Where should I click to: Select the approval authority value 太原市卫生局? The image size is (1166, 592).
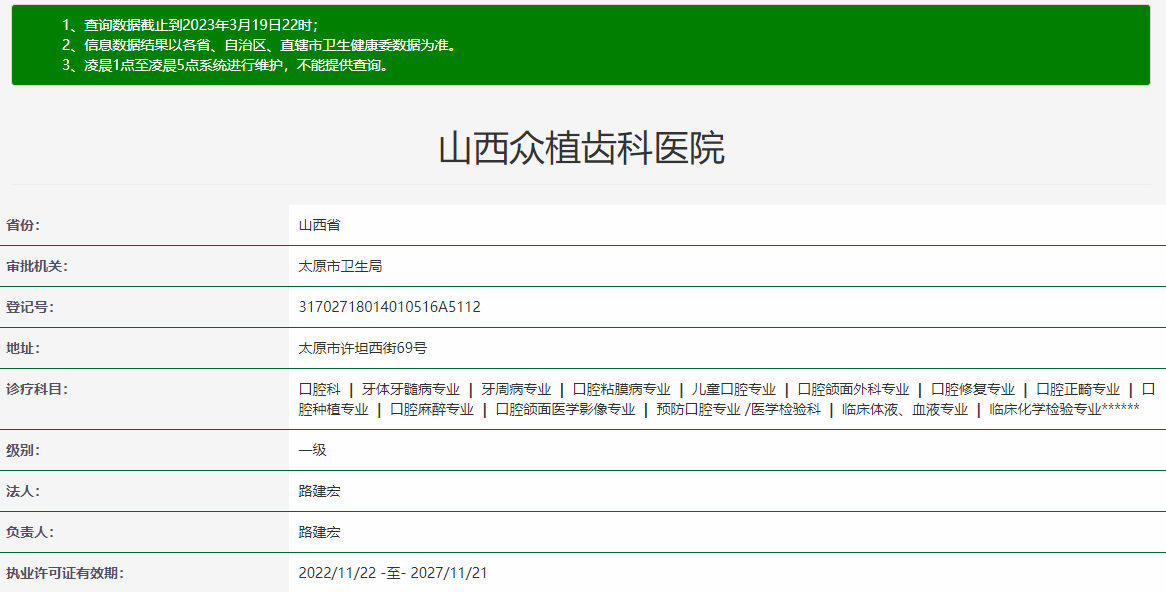pyautogui.click(x=340, y=266)
